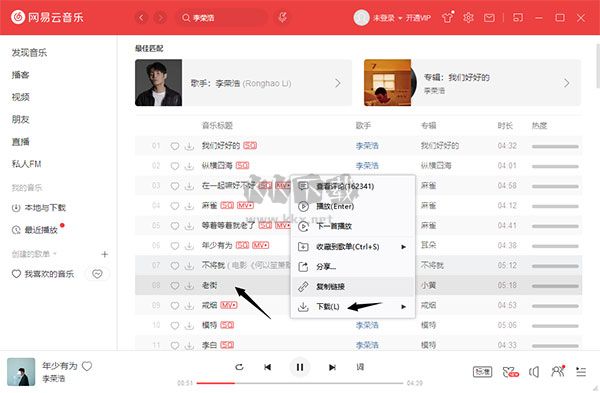Open 我喜欢的音乐 playlist
Viewport: 600px width, 393px height.
[42, 274]
